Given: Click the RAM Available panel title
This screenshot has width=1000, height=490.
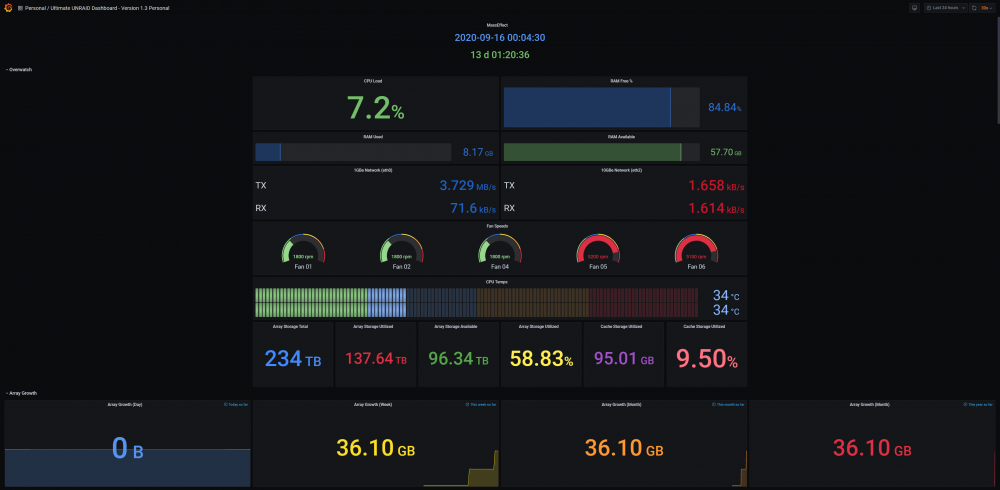Looking at the screenshot, I should [622, 137].
